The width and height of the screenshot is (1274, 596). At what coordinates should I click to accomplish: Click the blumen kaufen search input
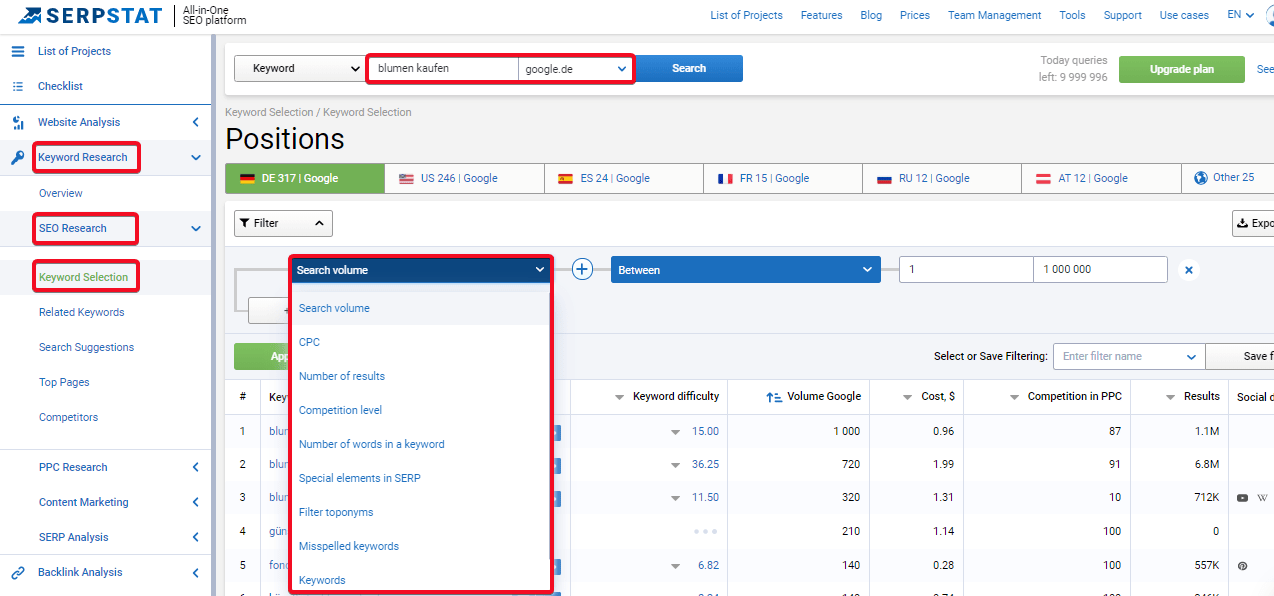[x=443, y=69]
